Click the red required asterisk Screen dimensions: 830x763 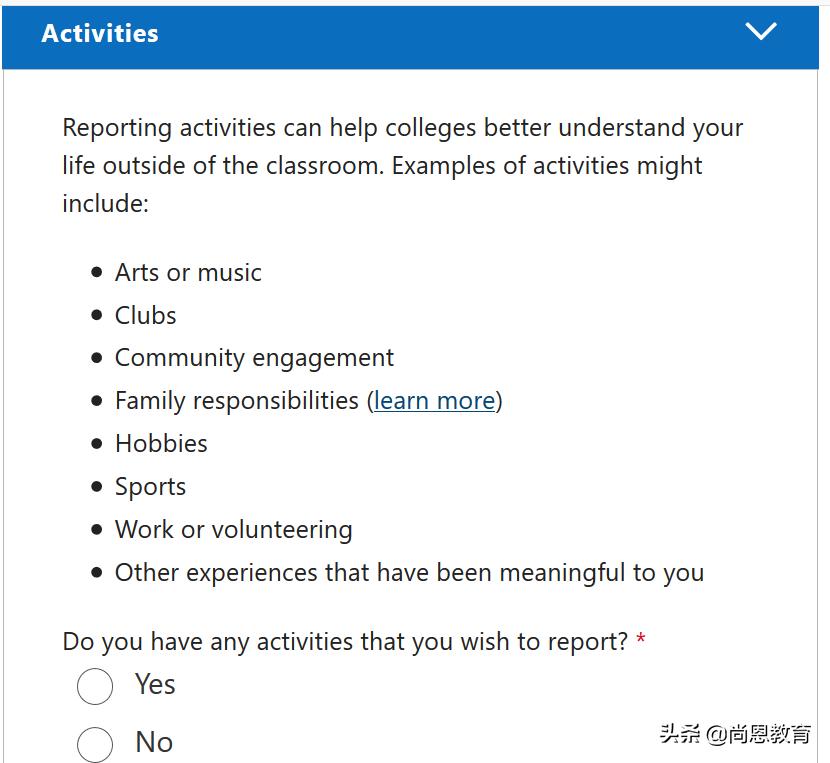click(x=640, y=638)
